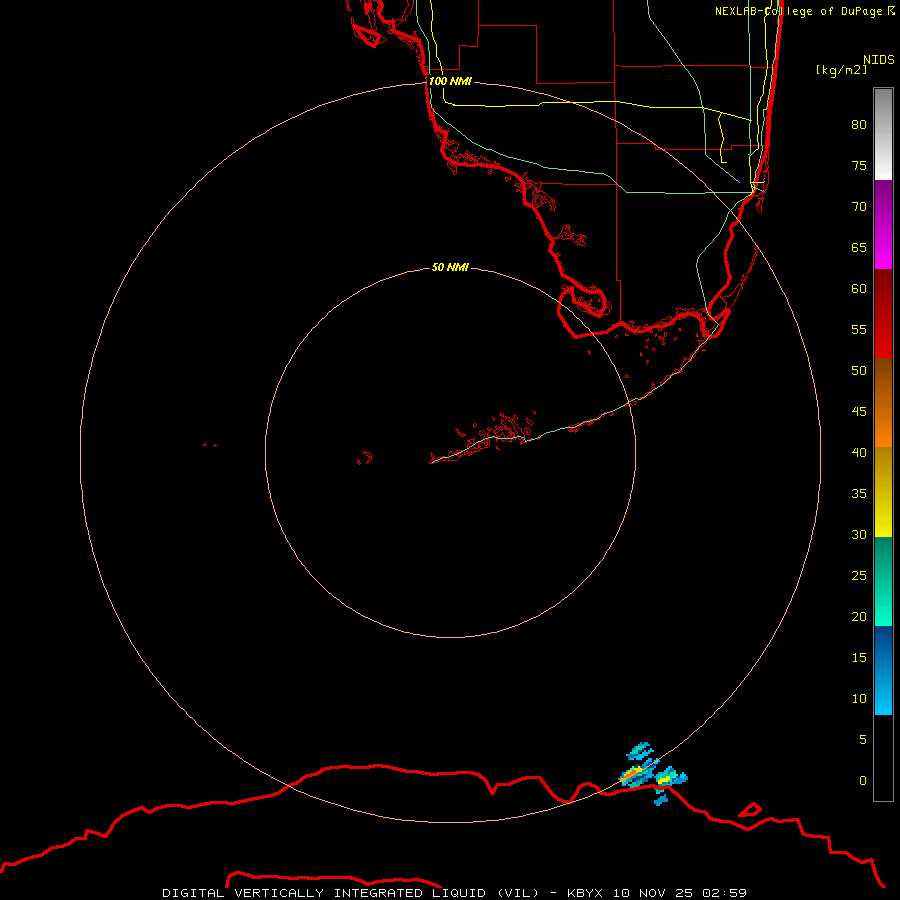Click the KBYX station identifier in the caption
This screenshot has width=900, height=900.
pyautogui.click(x=585, y=893)
